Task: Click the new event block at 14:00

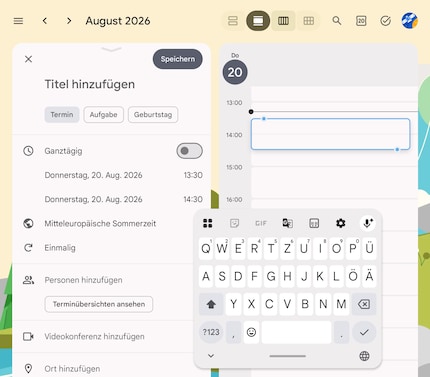Action: (x=330, y=134)
